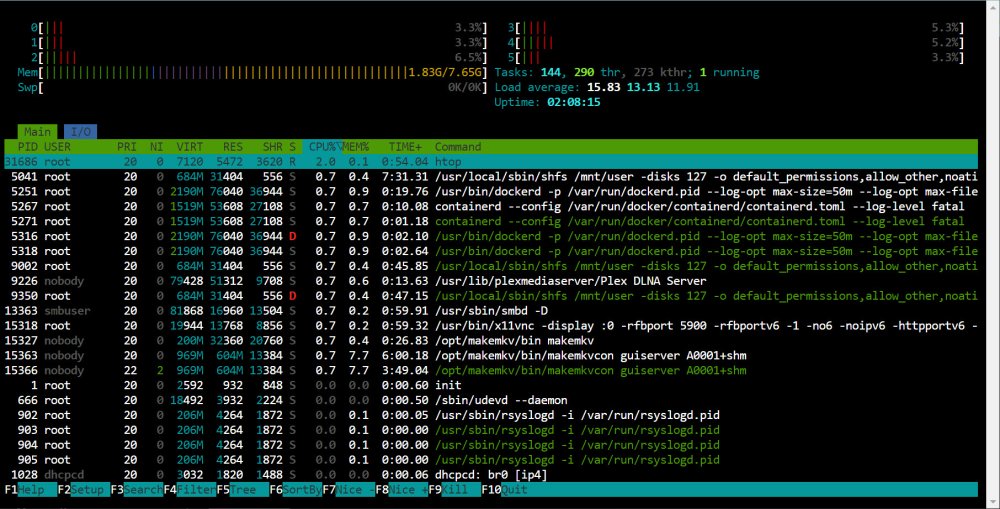Select shfs thread row PID 9002
Screen dimensions: 1000x509
click(x=491, y=266)
